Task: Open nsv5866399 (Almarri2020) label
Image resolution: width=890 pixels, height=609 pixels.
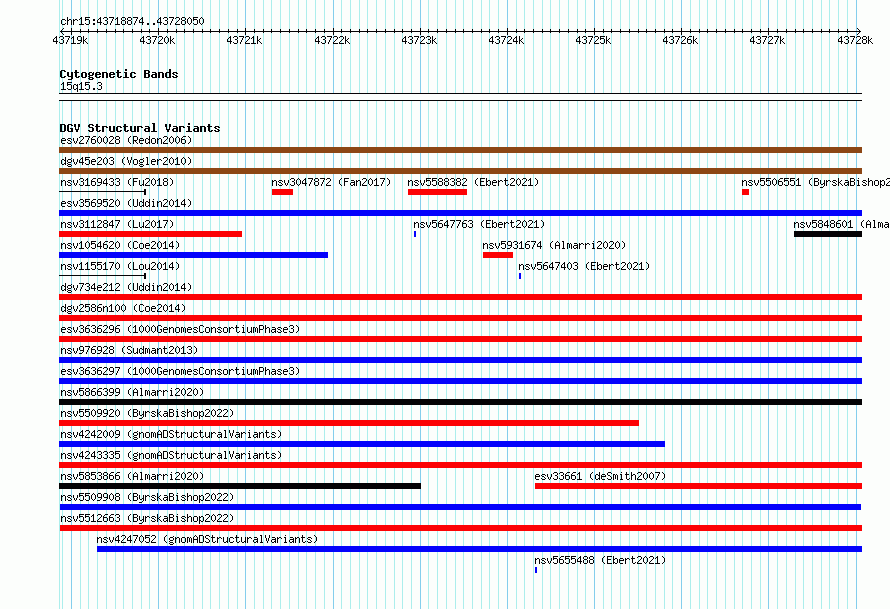Action: click(x=132, y=392)
